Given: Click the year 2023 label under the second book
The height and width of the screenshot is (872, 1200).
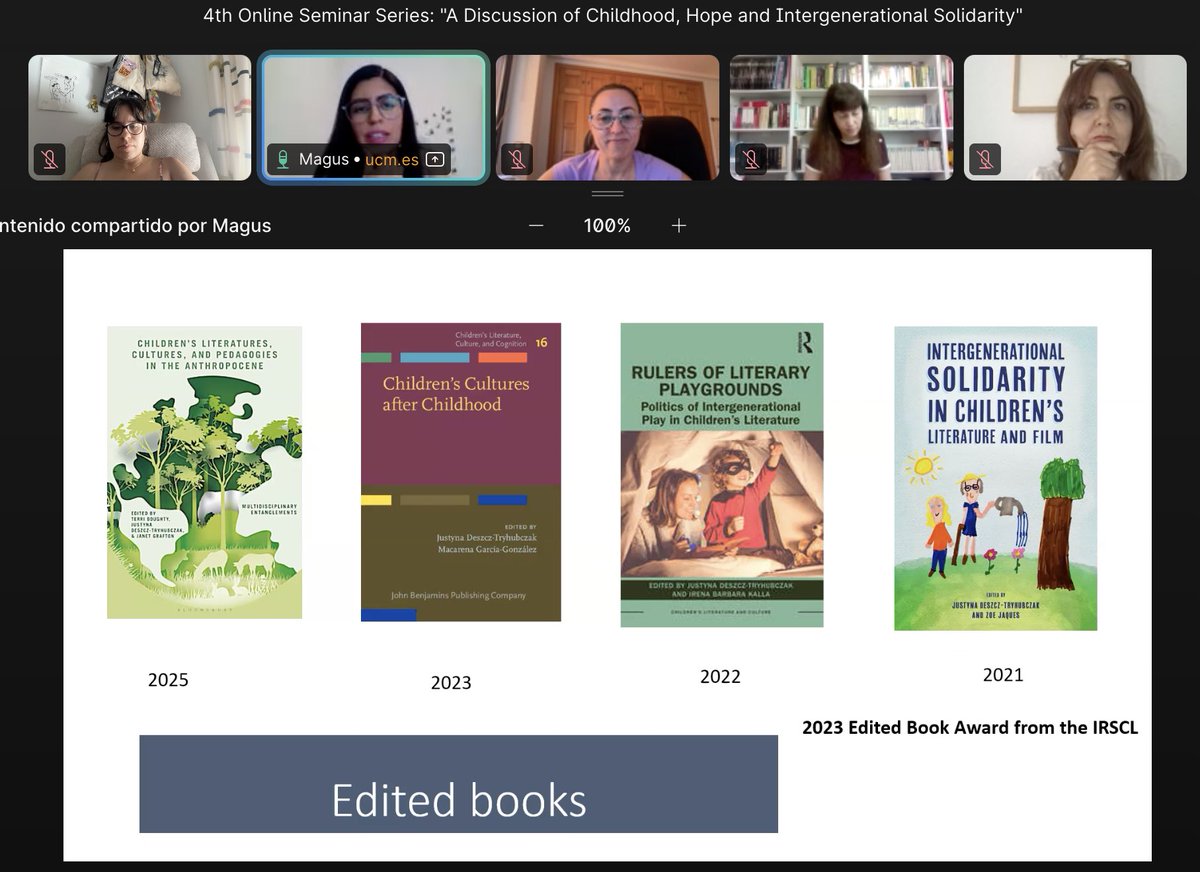Looking at the screenshot, I should [x=451, y=683].
